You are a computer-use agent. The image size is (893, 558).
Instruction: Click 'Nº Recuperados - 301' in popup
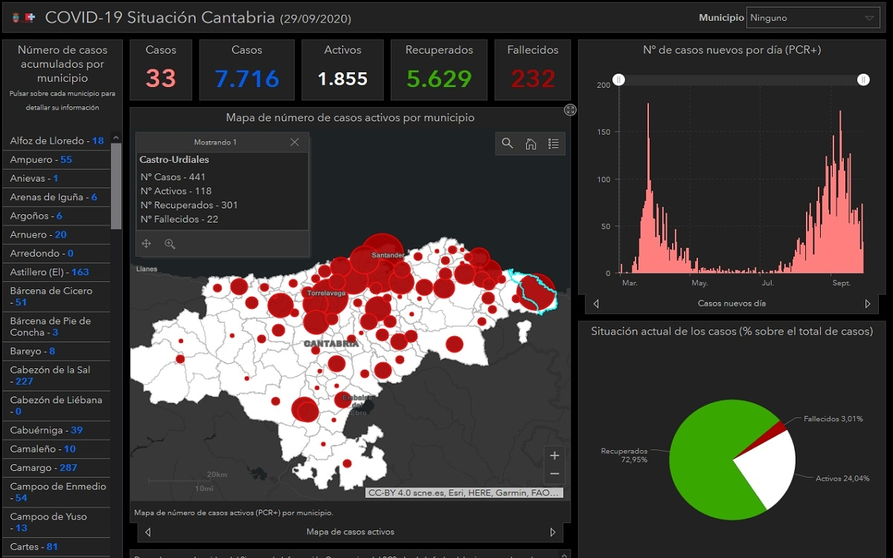(189, 205)
